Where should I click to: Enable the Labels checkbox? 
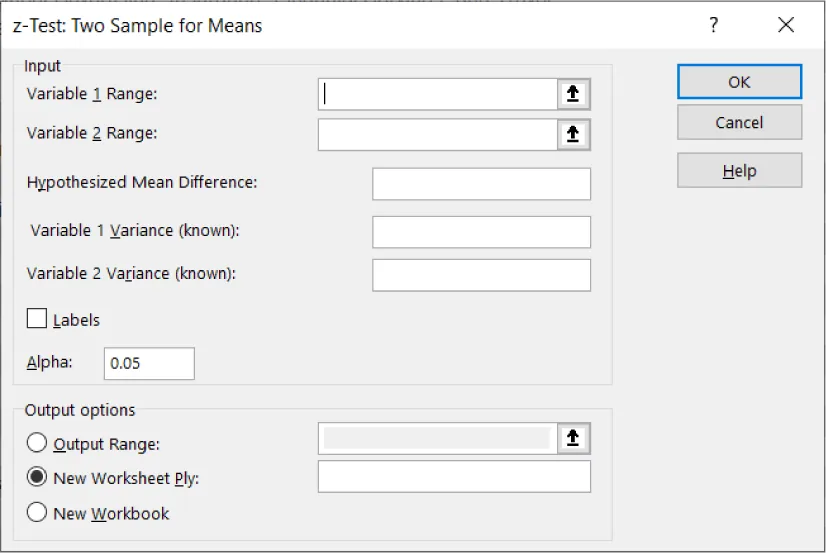38,320
